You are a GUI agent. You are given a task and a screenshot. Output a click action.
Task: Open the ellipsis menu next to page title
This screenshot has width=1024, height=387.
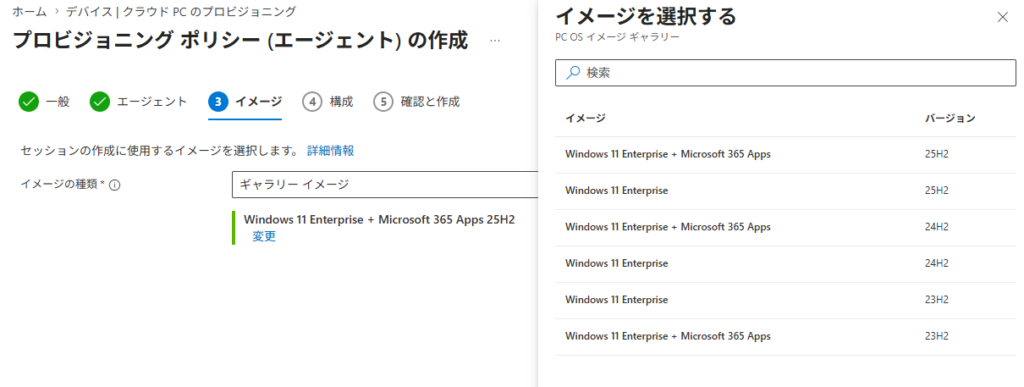495,40
